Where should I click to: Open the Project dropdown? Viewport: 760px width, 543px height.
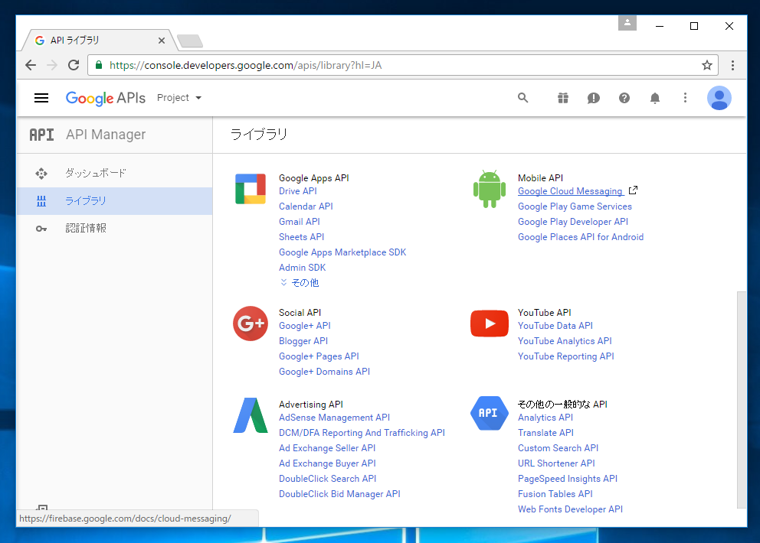tap(179, 98)
